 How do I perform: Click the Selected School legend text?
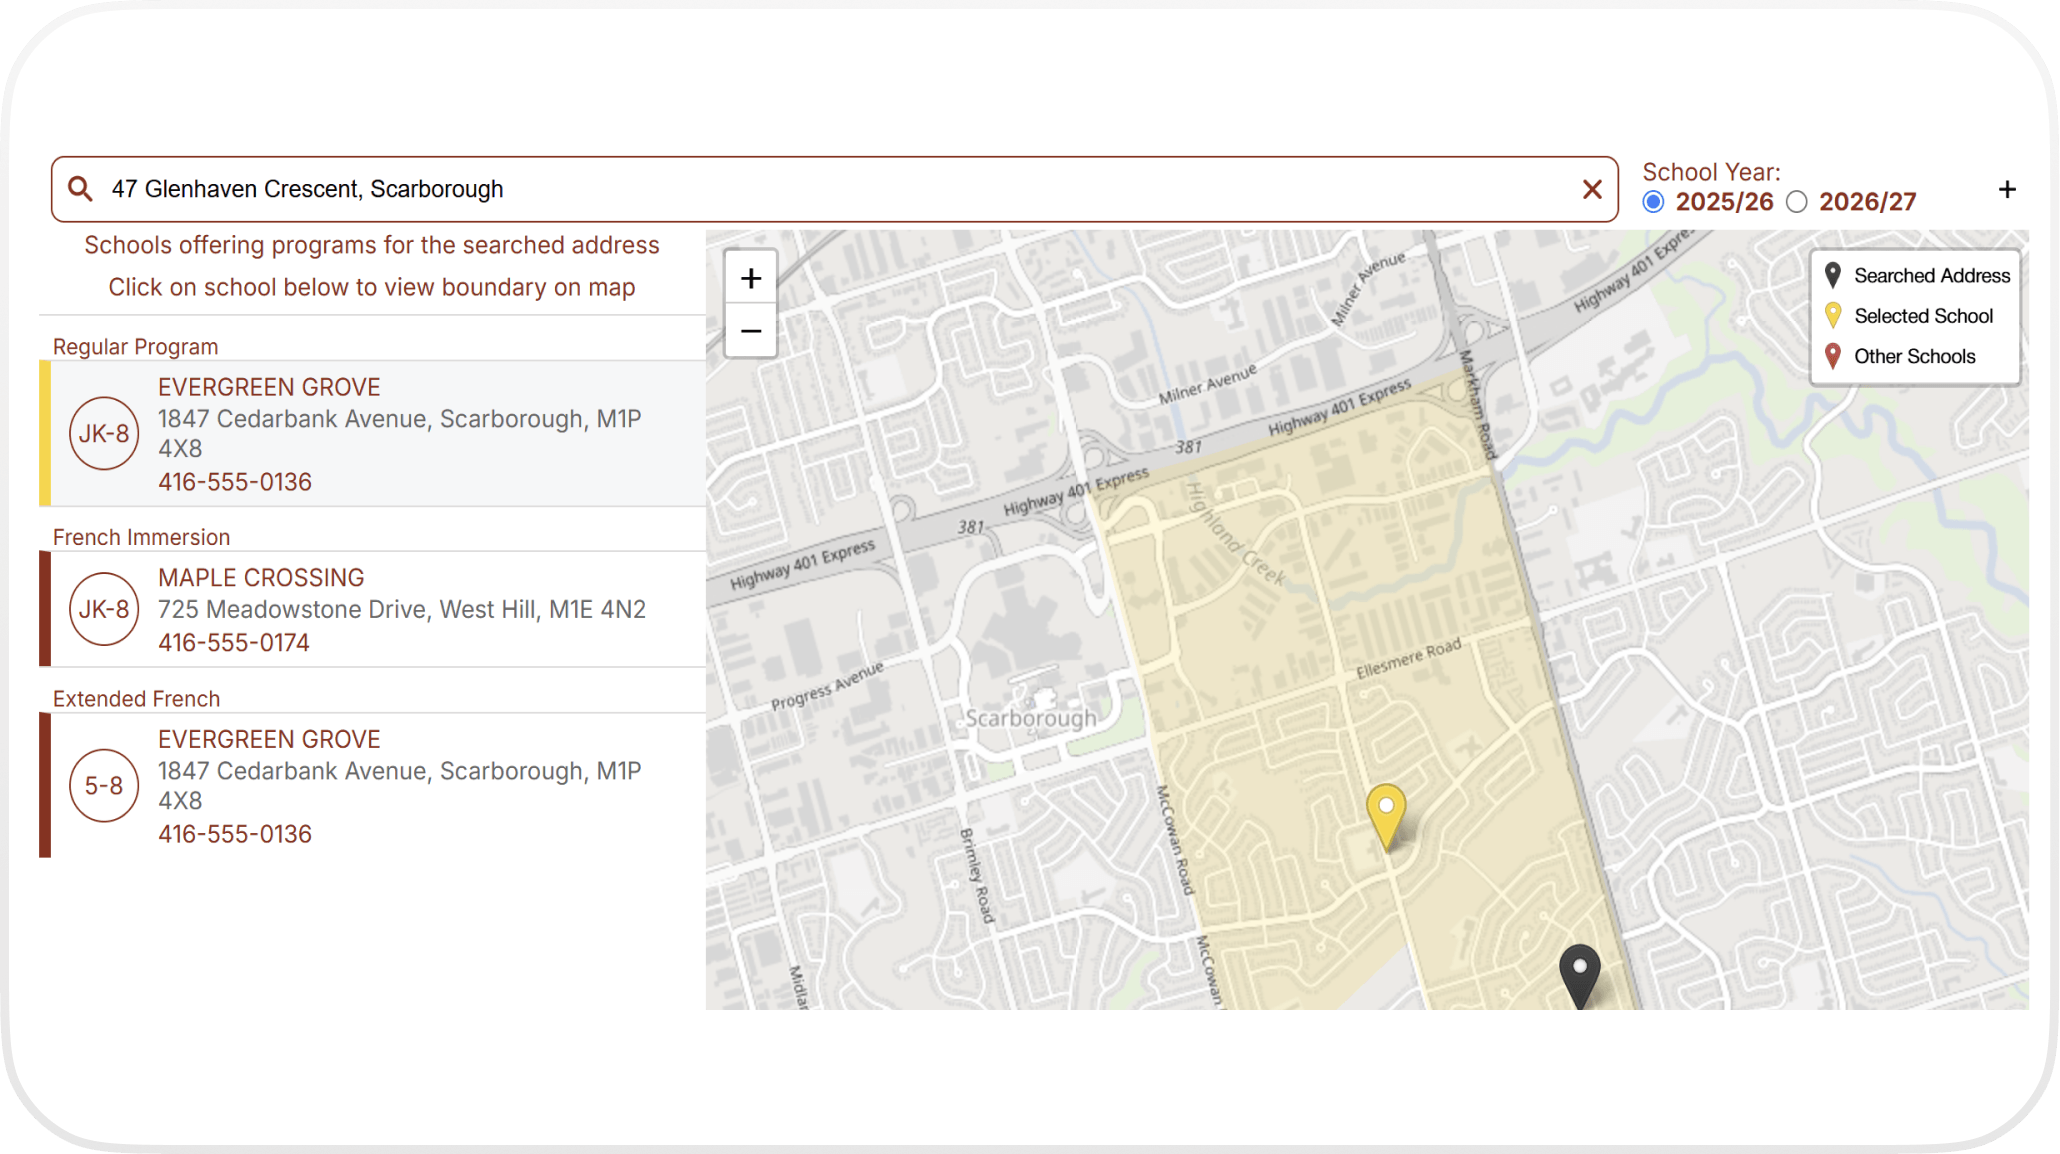(1924, 316)
